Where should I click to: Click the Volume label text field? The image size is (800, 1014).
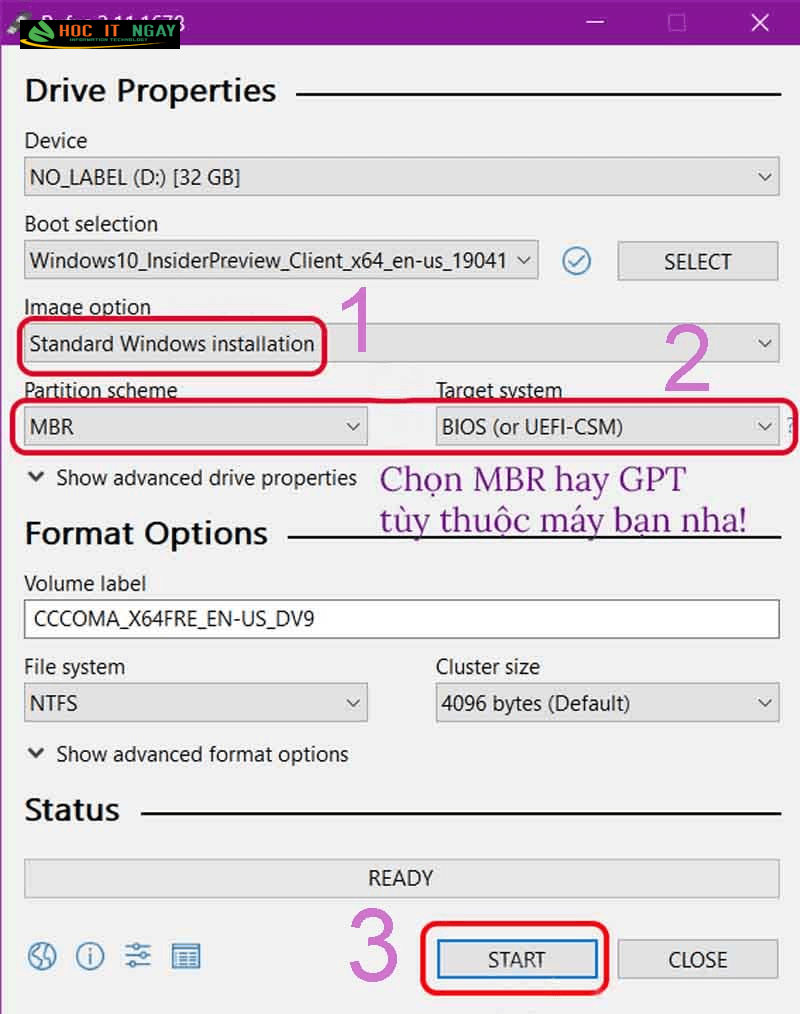click(402, 619)
